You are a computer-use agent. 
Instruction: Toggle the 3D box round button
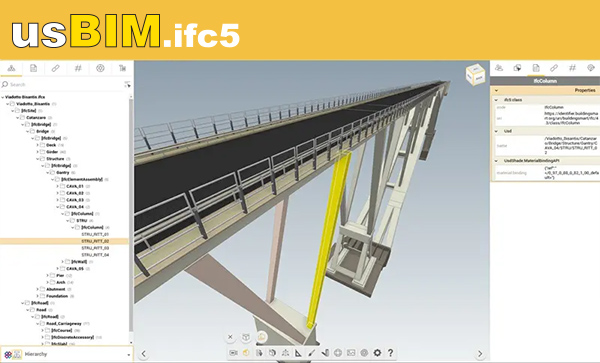tap(246, 337)
